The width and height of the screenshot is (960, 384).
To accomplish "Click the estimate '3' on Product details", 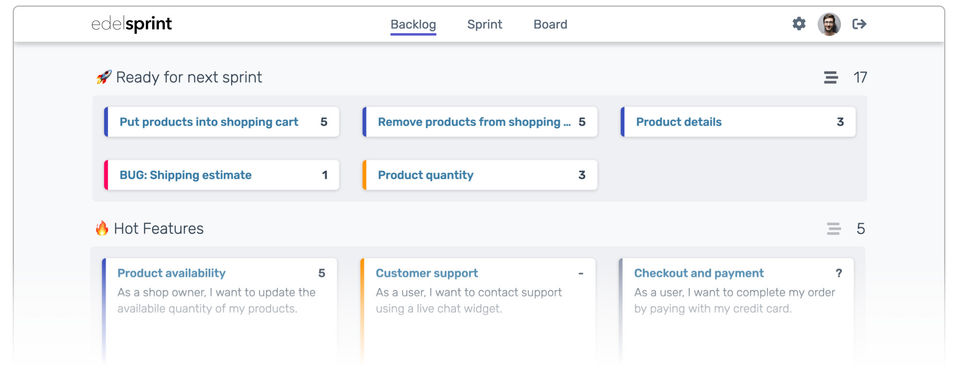I will pyautogui.click(x=840, y=122).
